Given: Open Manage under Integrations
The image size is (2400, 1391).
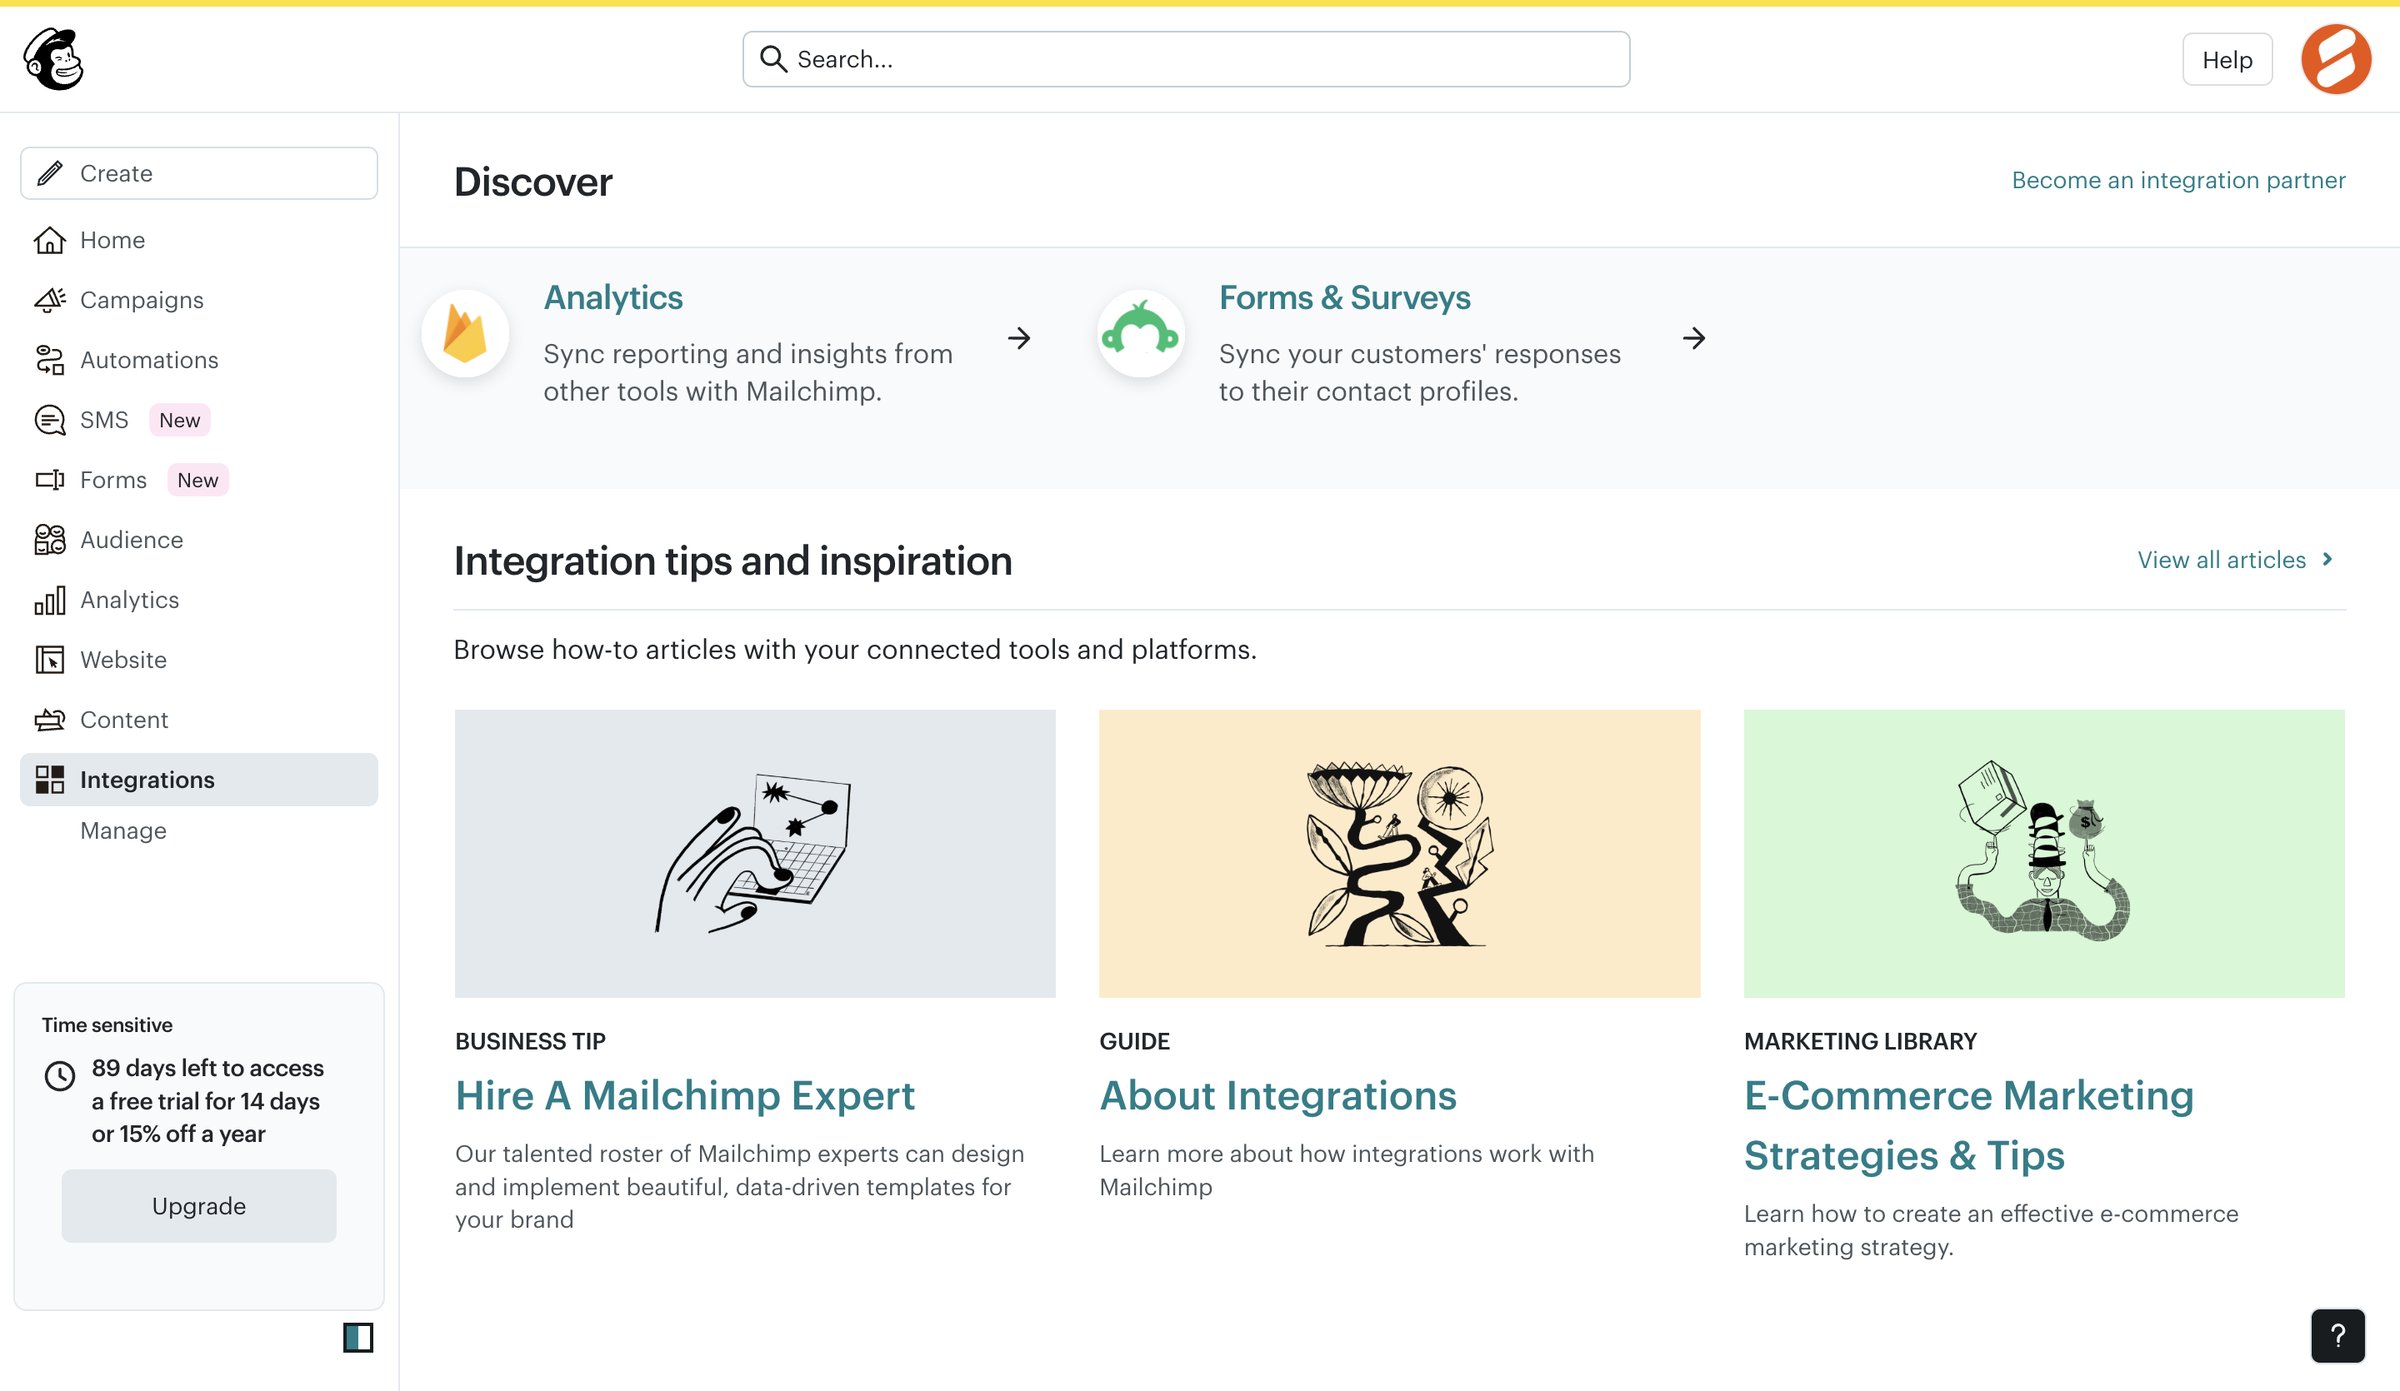Looking at the screenshot, I should click(x=123, y=831).
